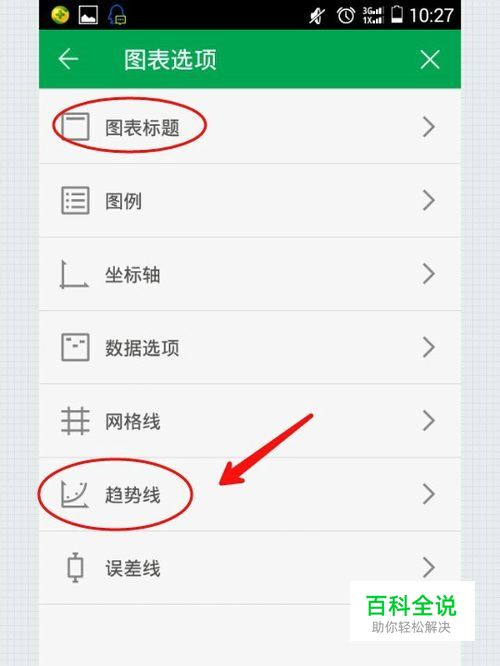This screenshot has width=500, height=666.
Task: Expand 坐标轴 using its right chevron
Action: pos(429,274)
